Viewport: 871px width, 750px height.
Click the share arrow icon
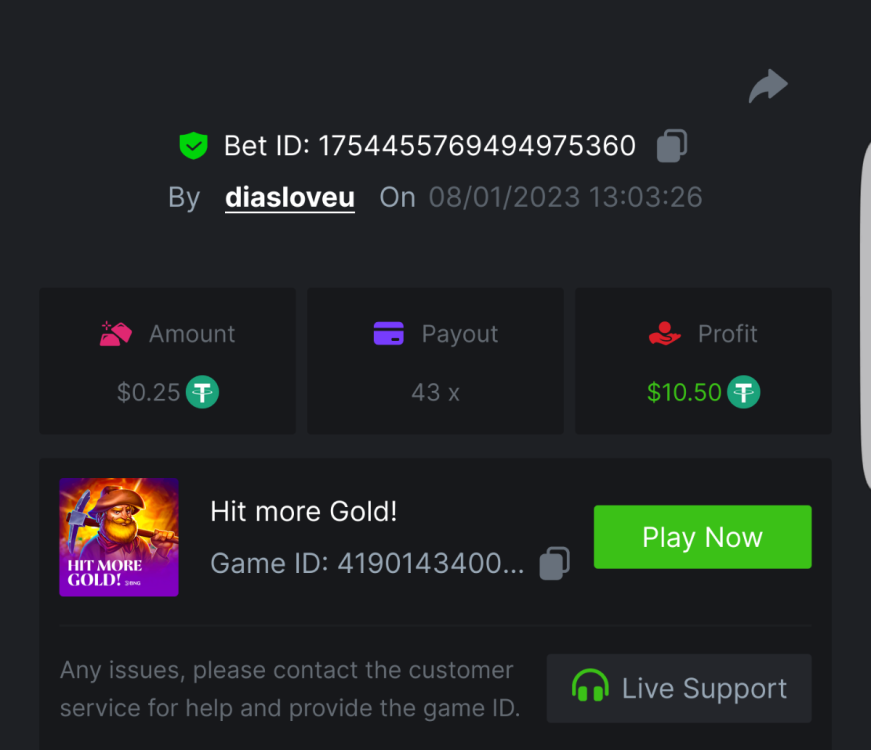coord(768,87)
